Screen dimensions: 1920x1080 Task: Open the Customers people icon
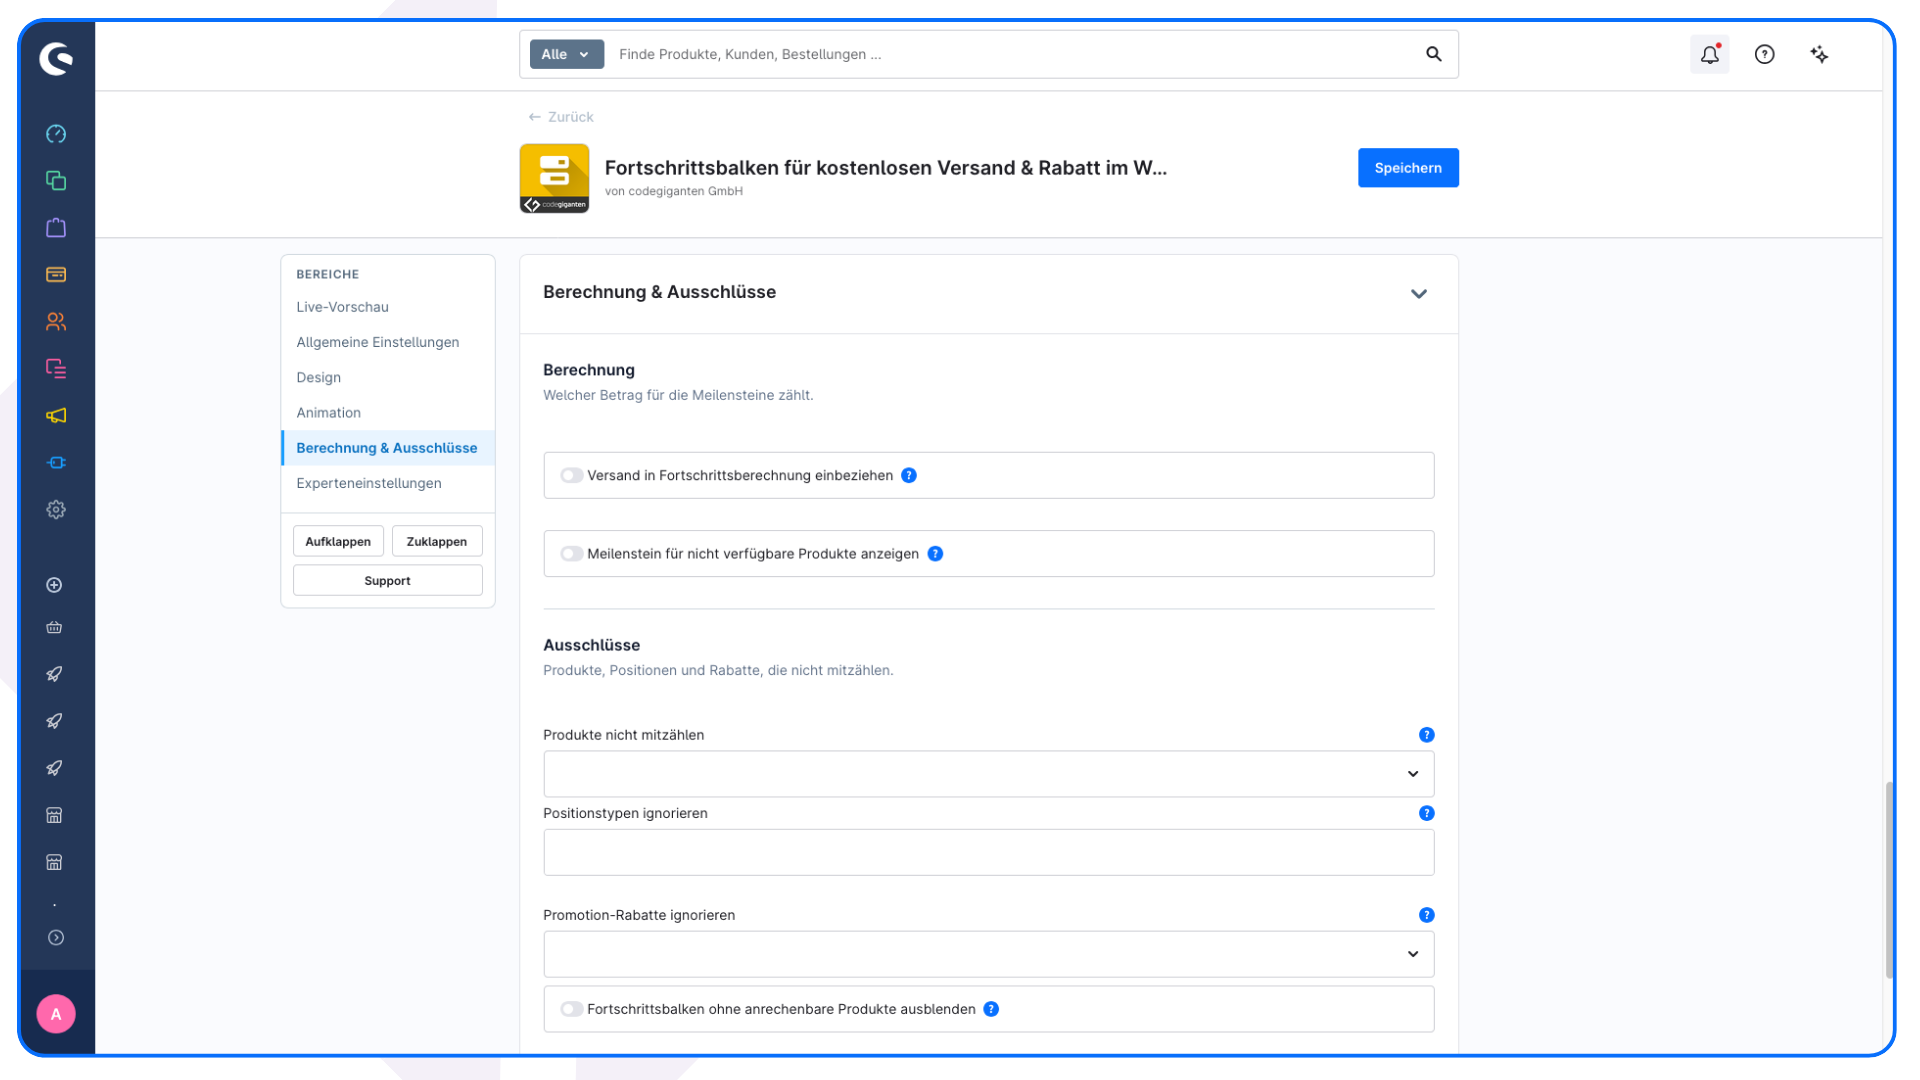56,322
